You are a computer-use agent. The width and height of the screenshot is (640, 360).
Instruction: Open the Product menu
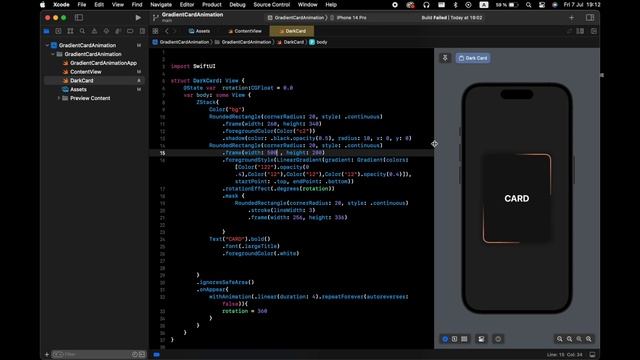pos(211,4)
